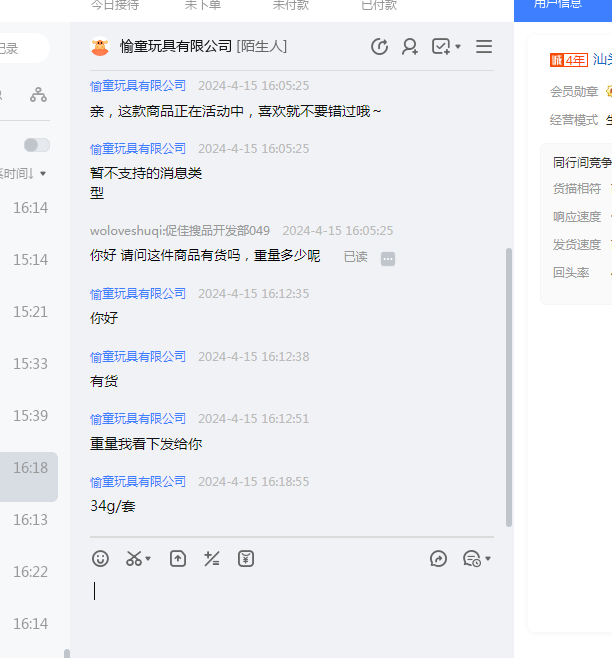Viewport: 612px width, 658px height.
Task: Click the yuan payment request icon
Action: pyautogui.click(x=246, y=559)
